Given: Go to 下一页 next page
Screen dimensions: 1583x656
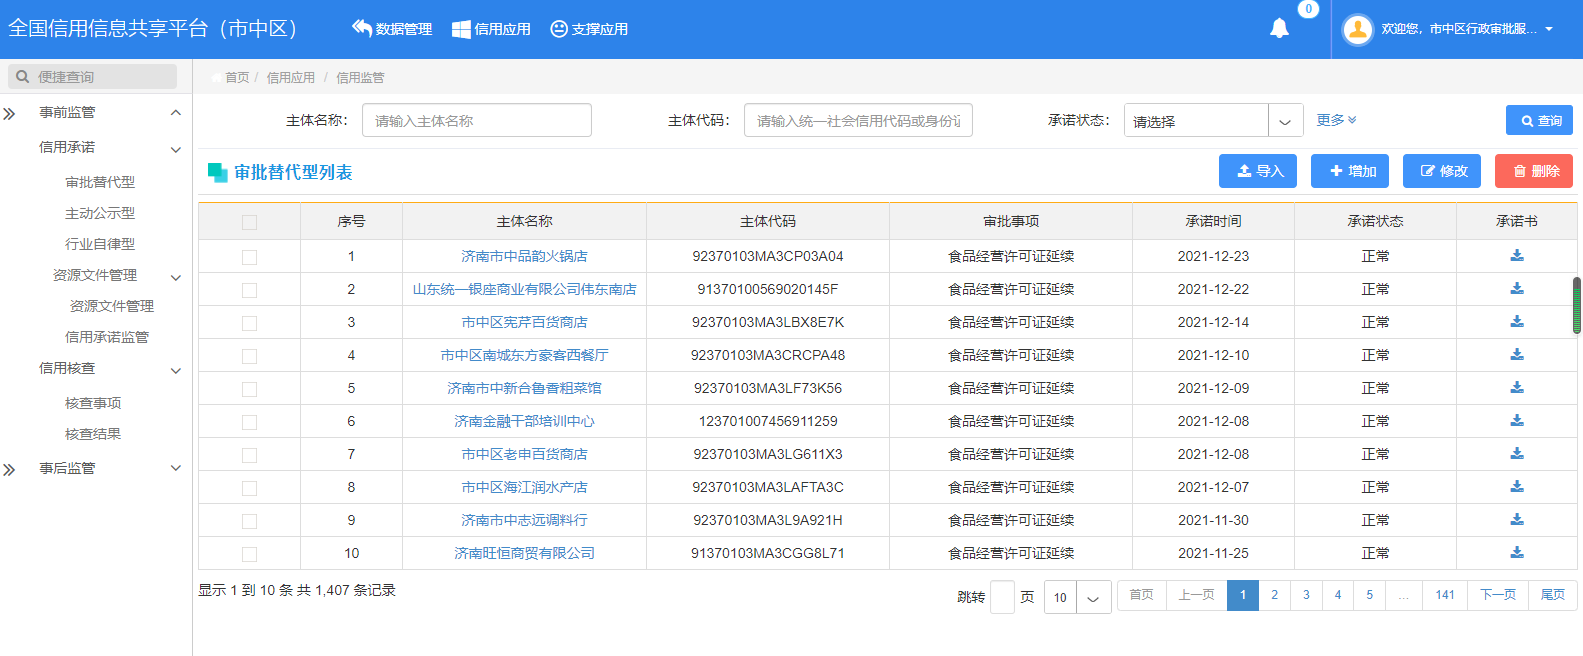Looking at the screenshot, I should tap(1498, 595).
